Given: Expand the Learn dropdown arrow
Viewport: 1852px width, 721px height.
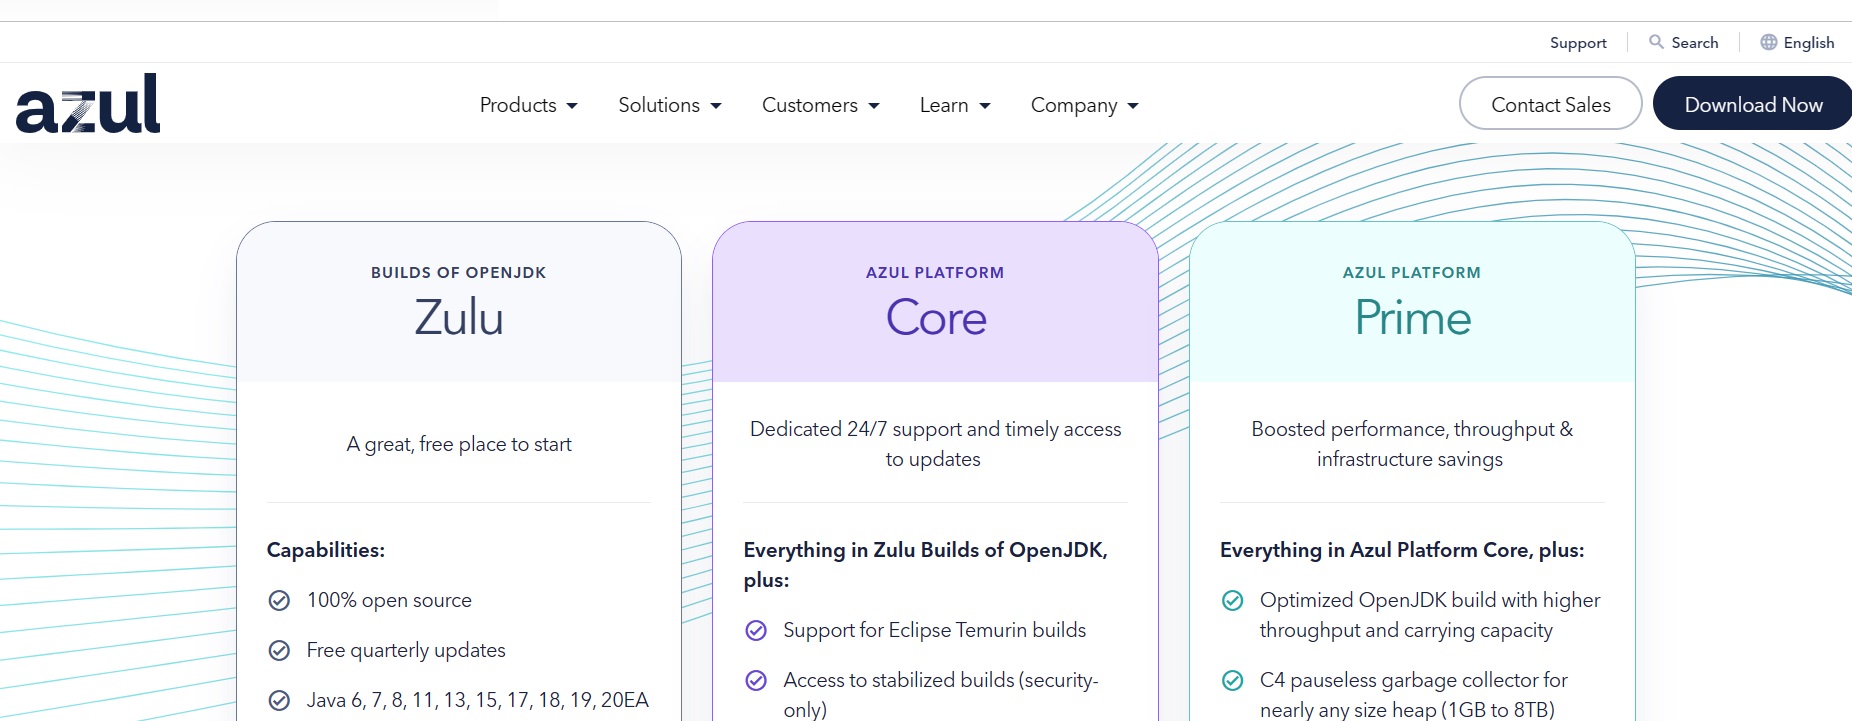Looking at the screenshot, I should pyautogui.click(x=985, y=106).
